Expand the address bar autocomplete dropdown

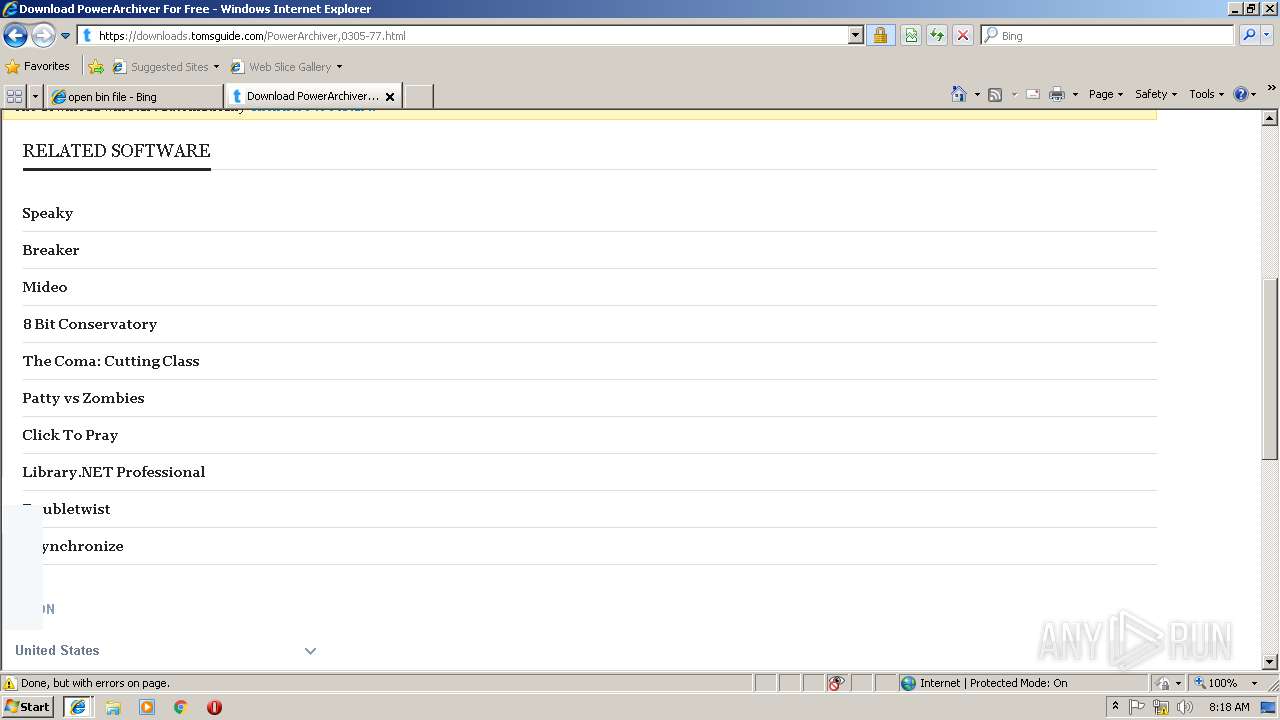(x=855, y=35)
